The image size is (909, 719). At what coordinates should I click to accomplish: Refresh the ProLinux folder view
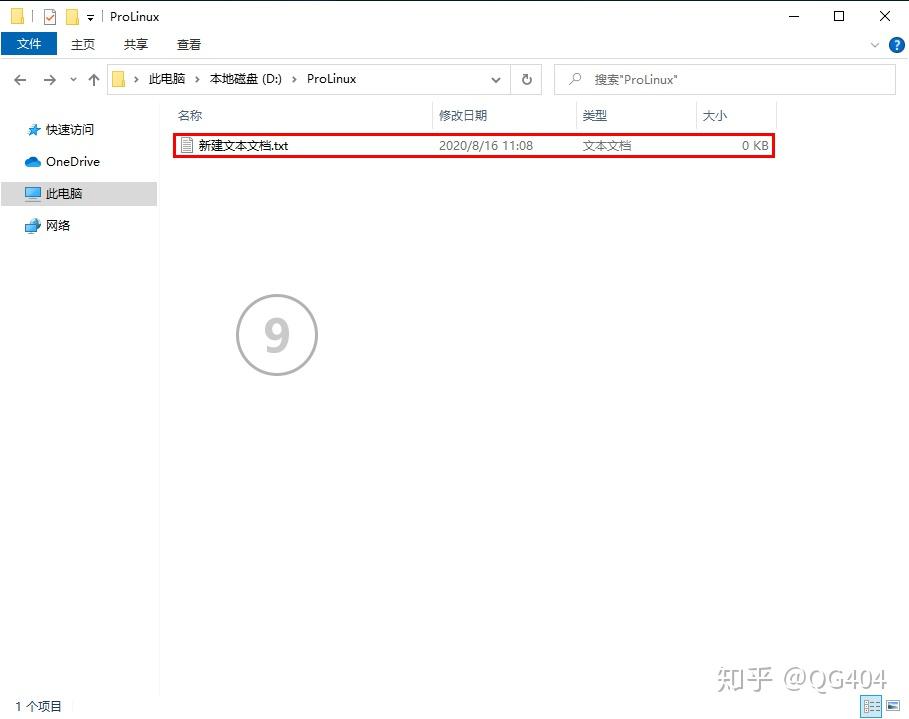(527, 80)
